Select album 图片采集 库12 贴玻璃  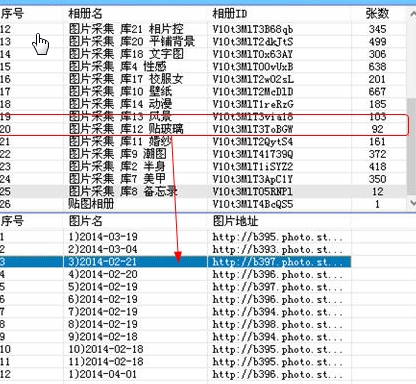pos(126,129)
